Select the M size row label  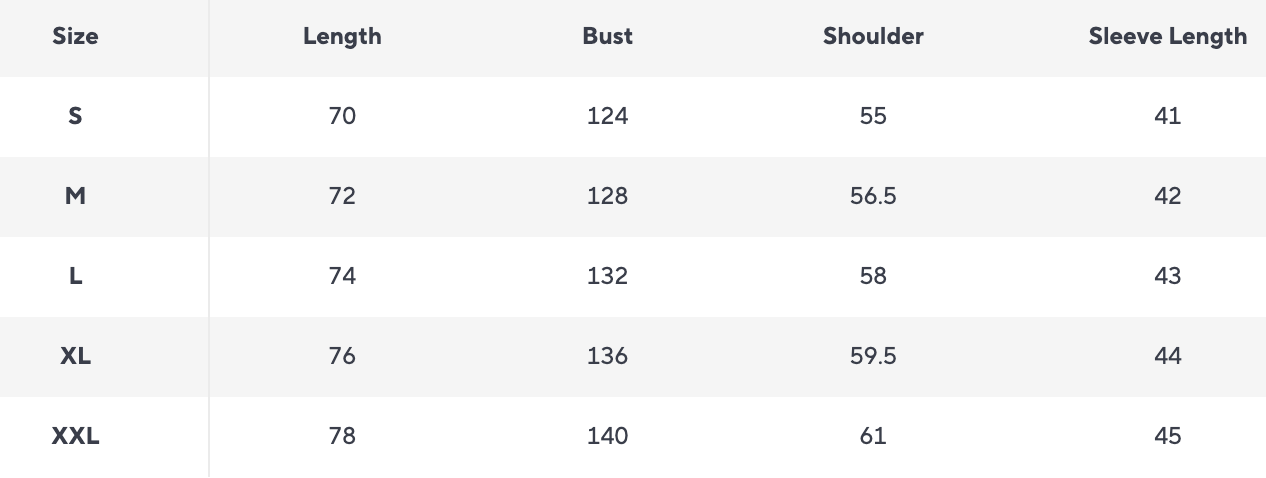[75, 196]
